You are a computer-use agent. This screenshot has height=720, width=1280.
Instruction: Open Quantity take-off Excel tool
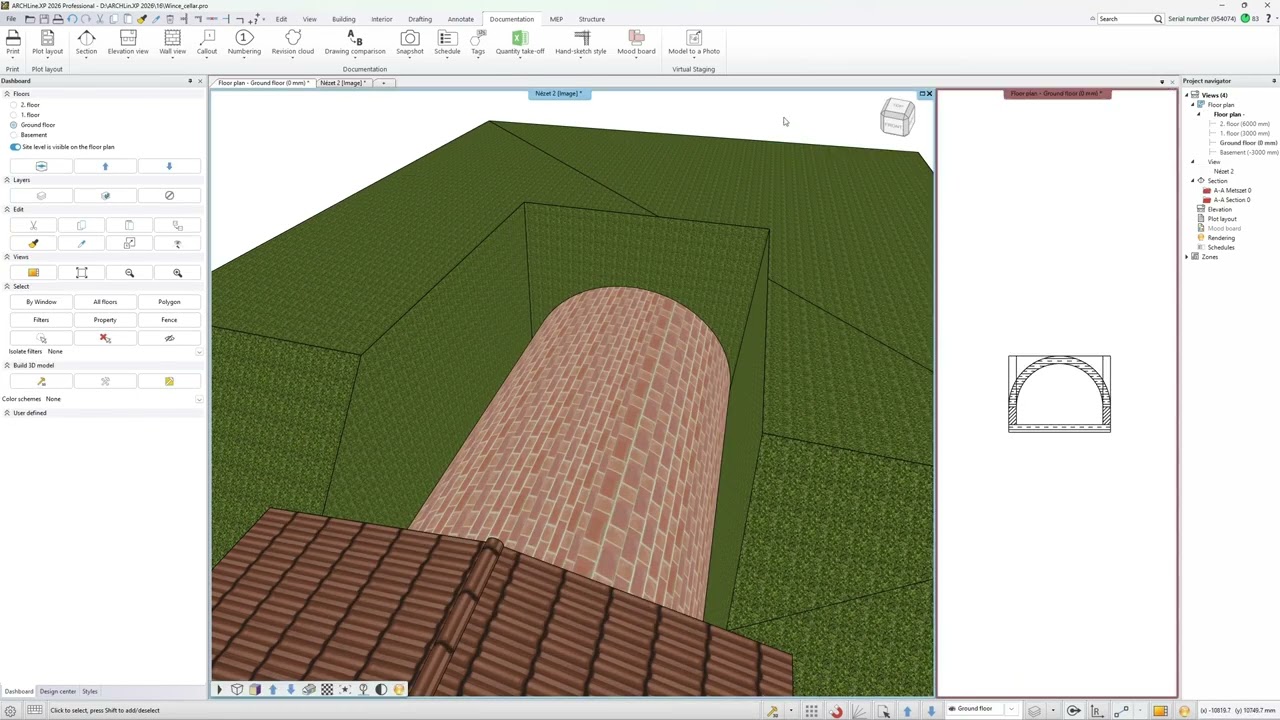click(520, 42)
